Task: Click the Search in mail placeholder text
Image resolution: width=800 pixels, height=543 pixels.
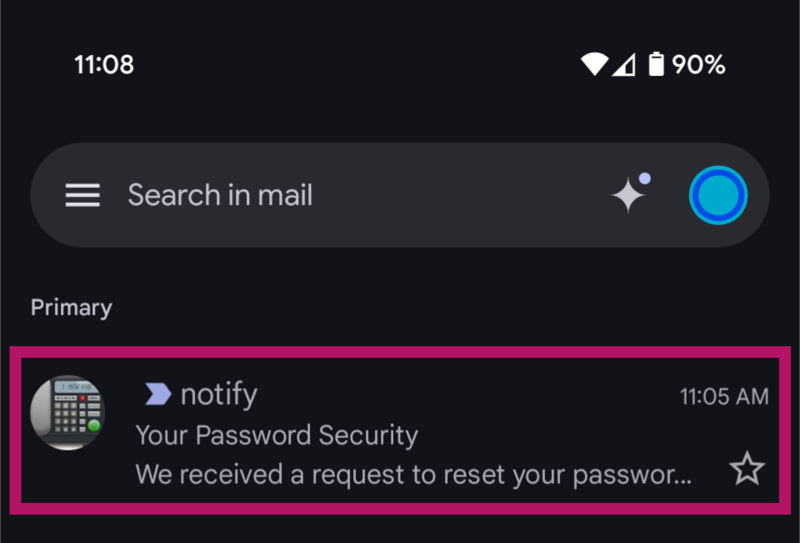Action: point(220,195)
